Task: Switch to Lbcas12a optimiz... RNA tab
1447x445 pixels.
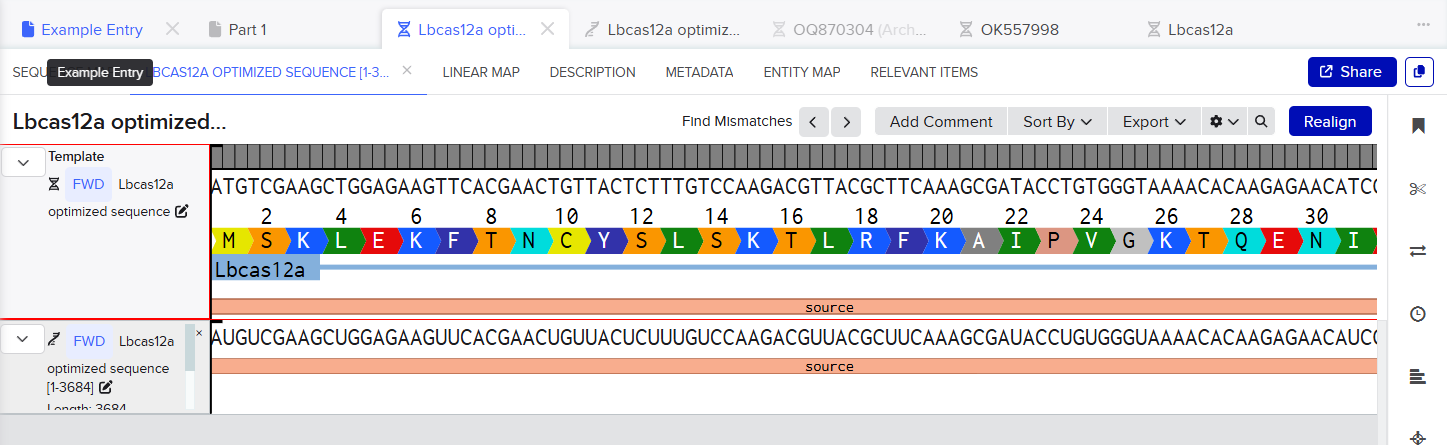Action: tap(663, 29)
